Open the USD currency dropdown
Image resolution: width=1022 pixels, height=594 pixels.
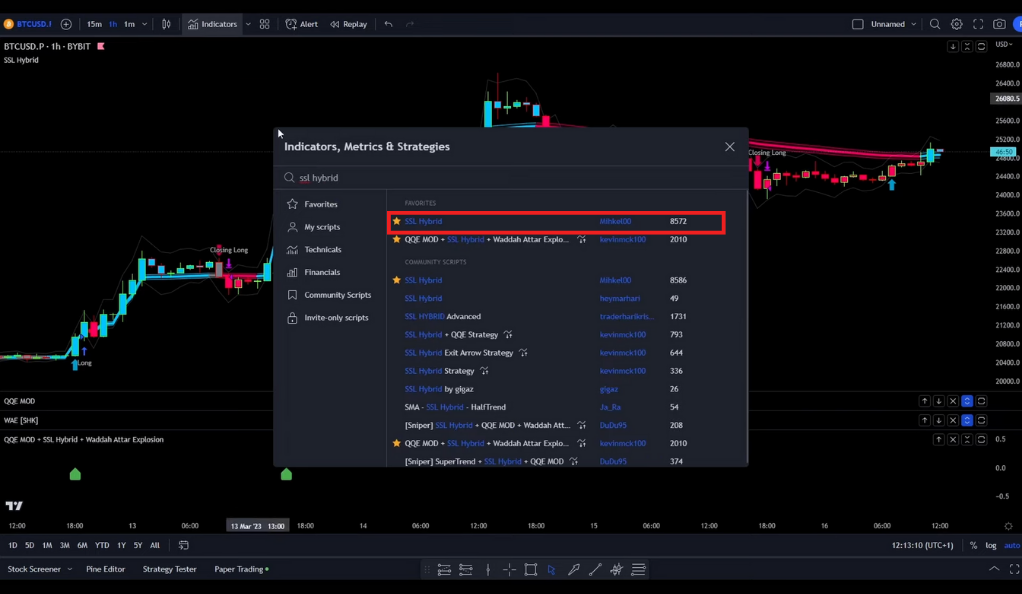pos(1004,44)
